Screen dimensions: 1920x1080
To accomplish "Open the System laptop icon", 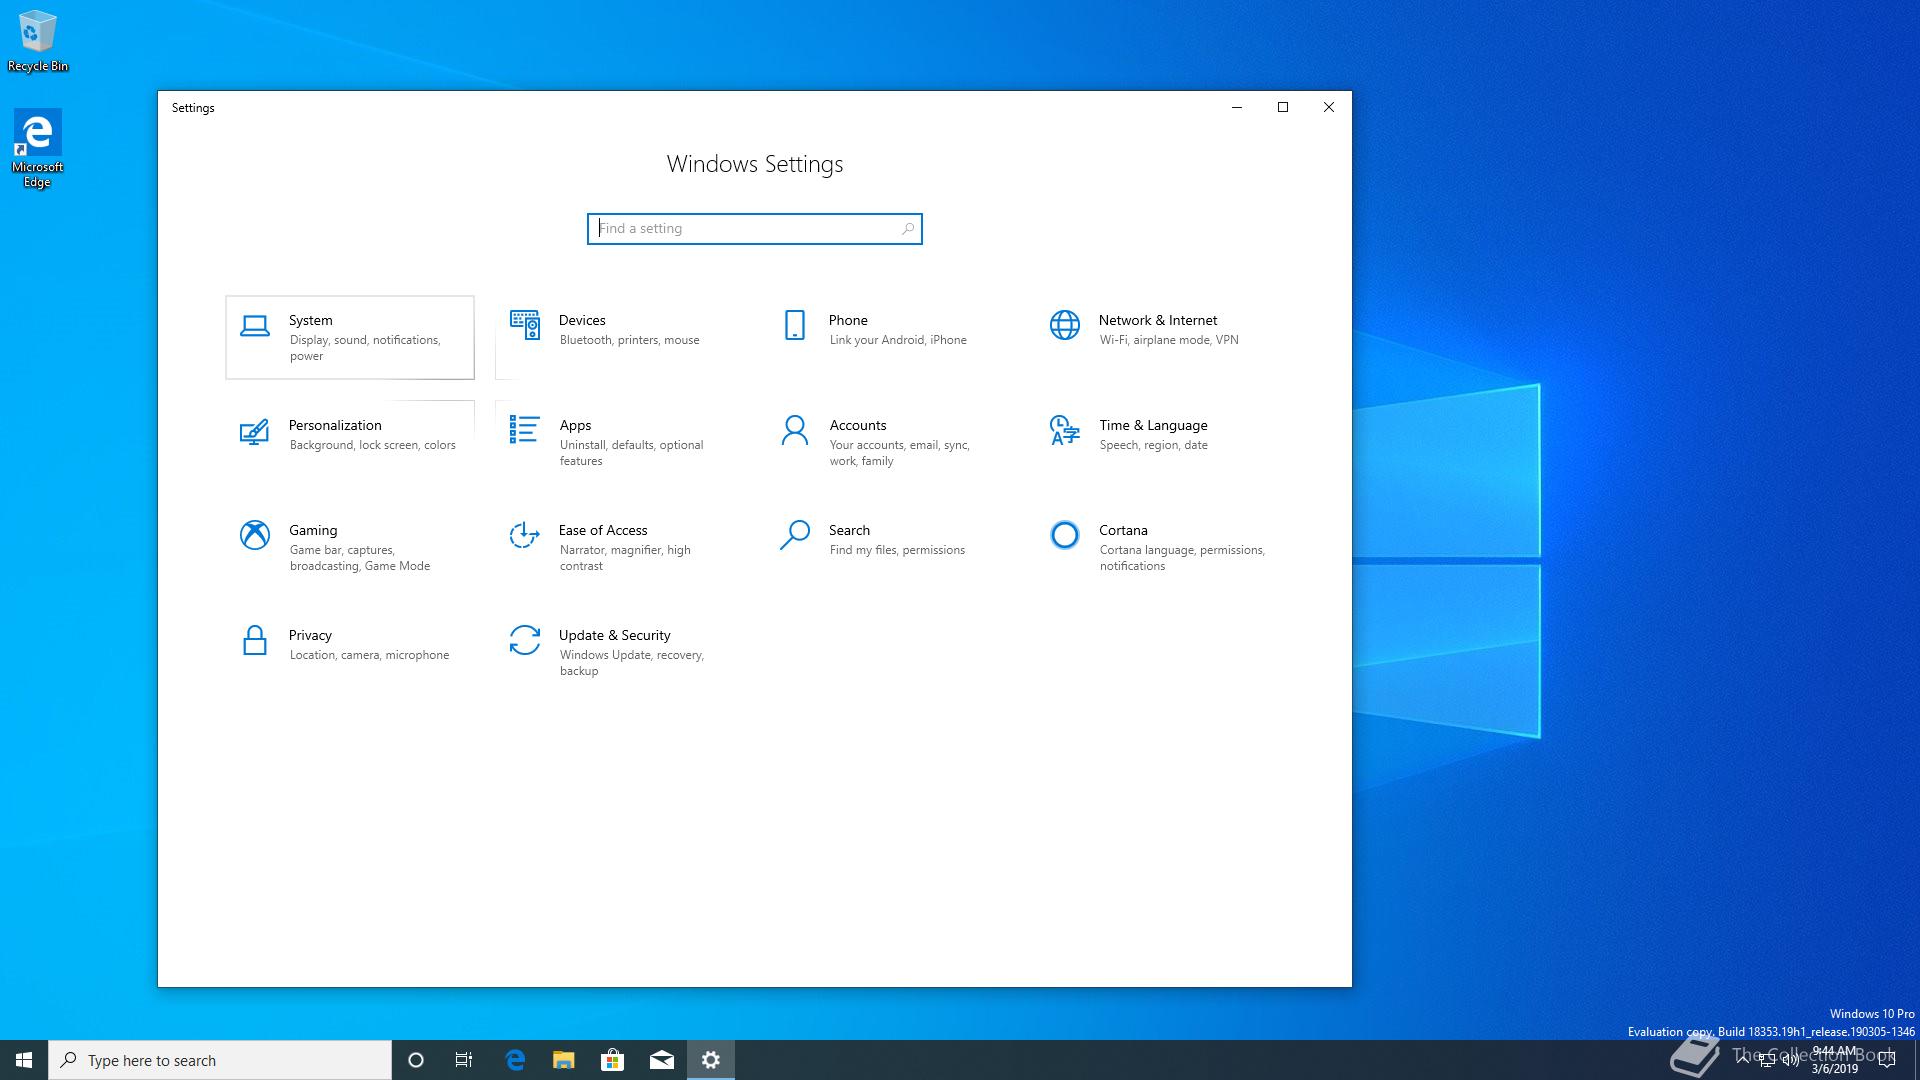I will [x=255, y=326].
